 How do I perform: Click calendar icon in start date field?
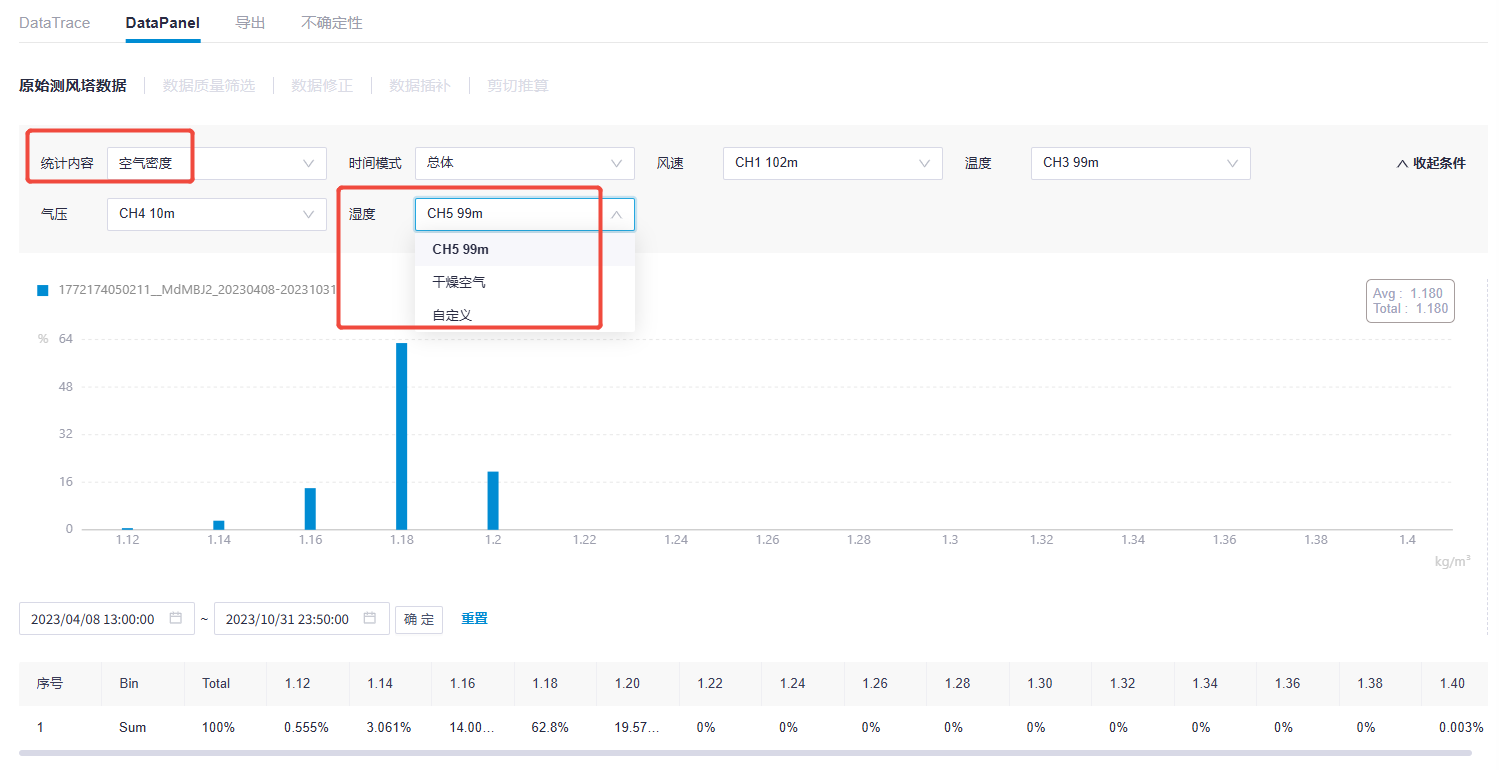click(x=176, y=618)
